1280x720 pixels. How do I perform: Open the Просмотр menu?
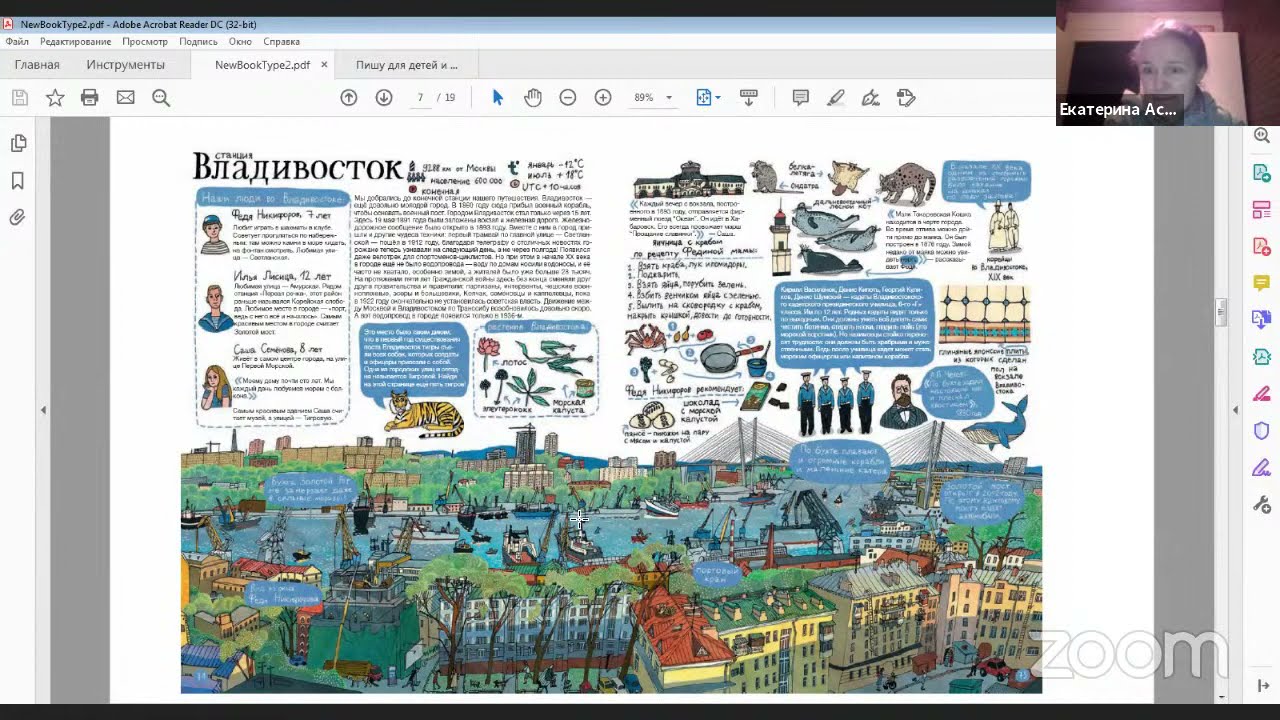click(145, 42)
